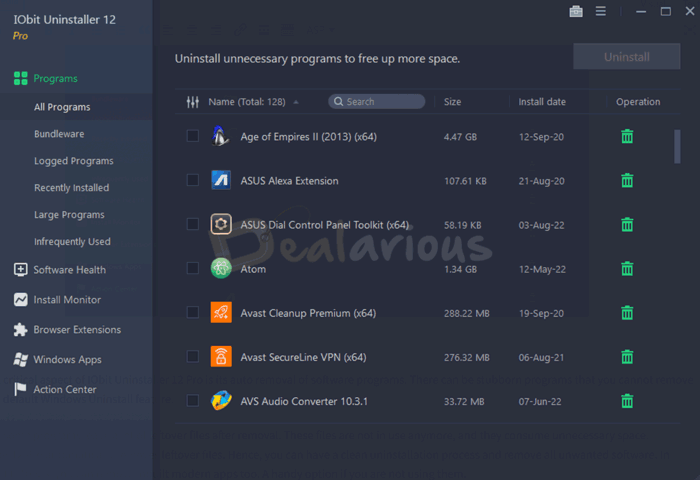Open Logged Programs category
This screenshot has height=480, width=700.
74,161
